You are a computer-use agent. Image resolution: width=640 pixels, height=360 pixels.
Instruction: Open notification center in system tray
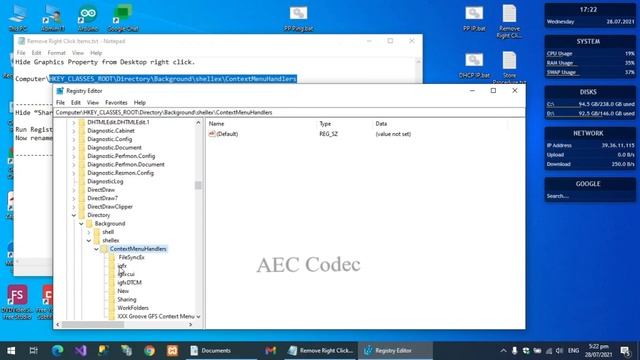626,351
